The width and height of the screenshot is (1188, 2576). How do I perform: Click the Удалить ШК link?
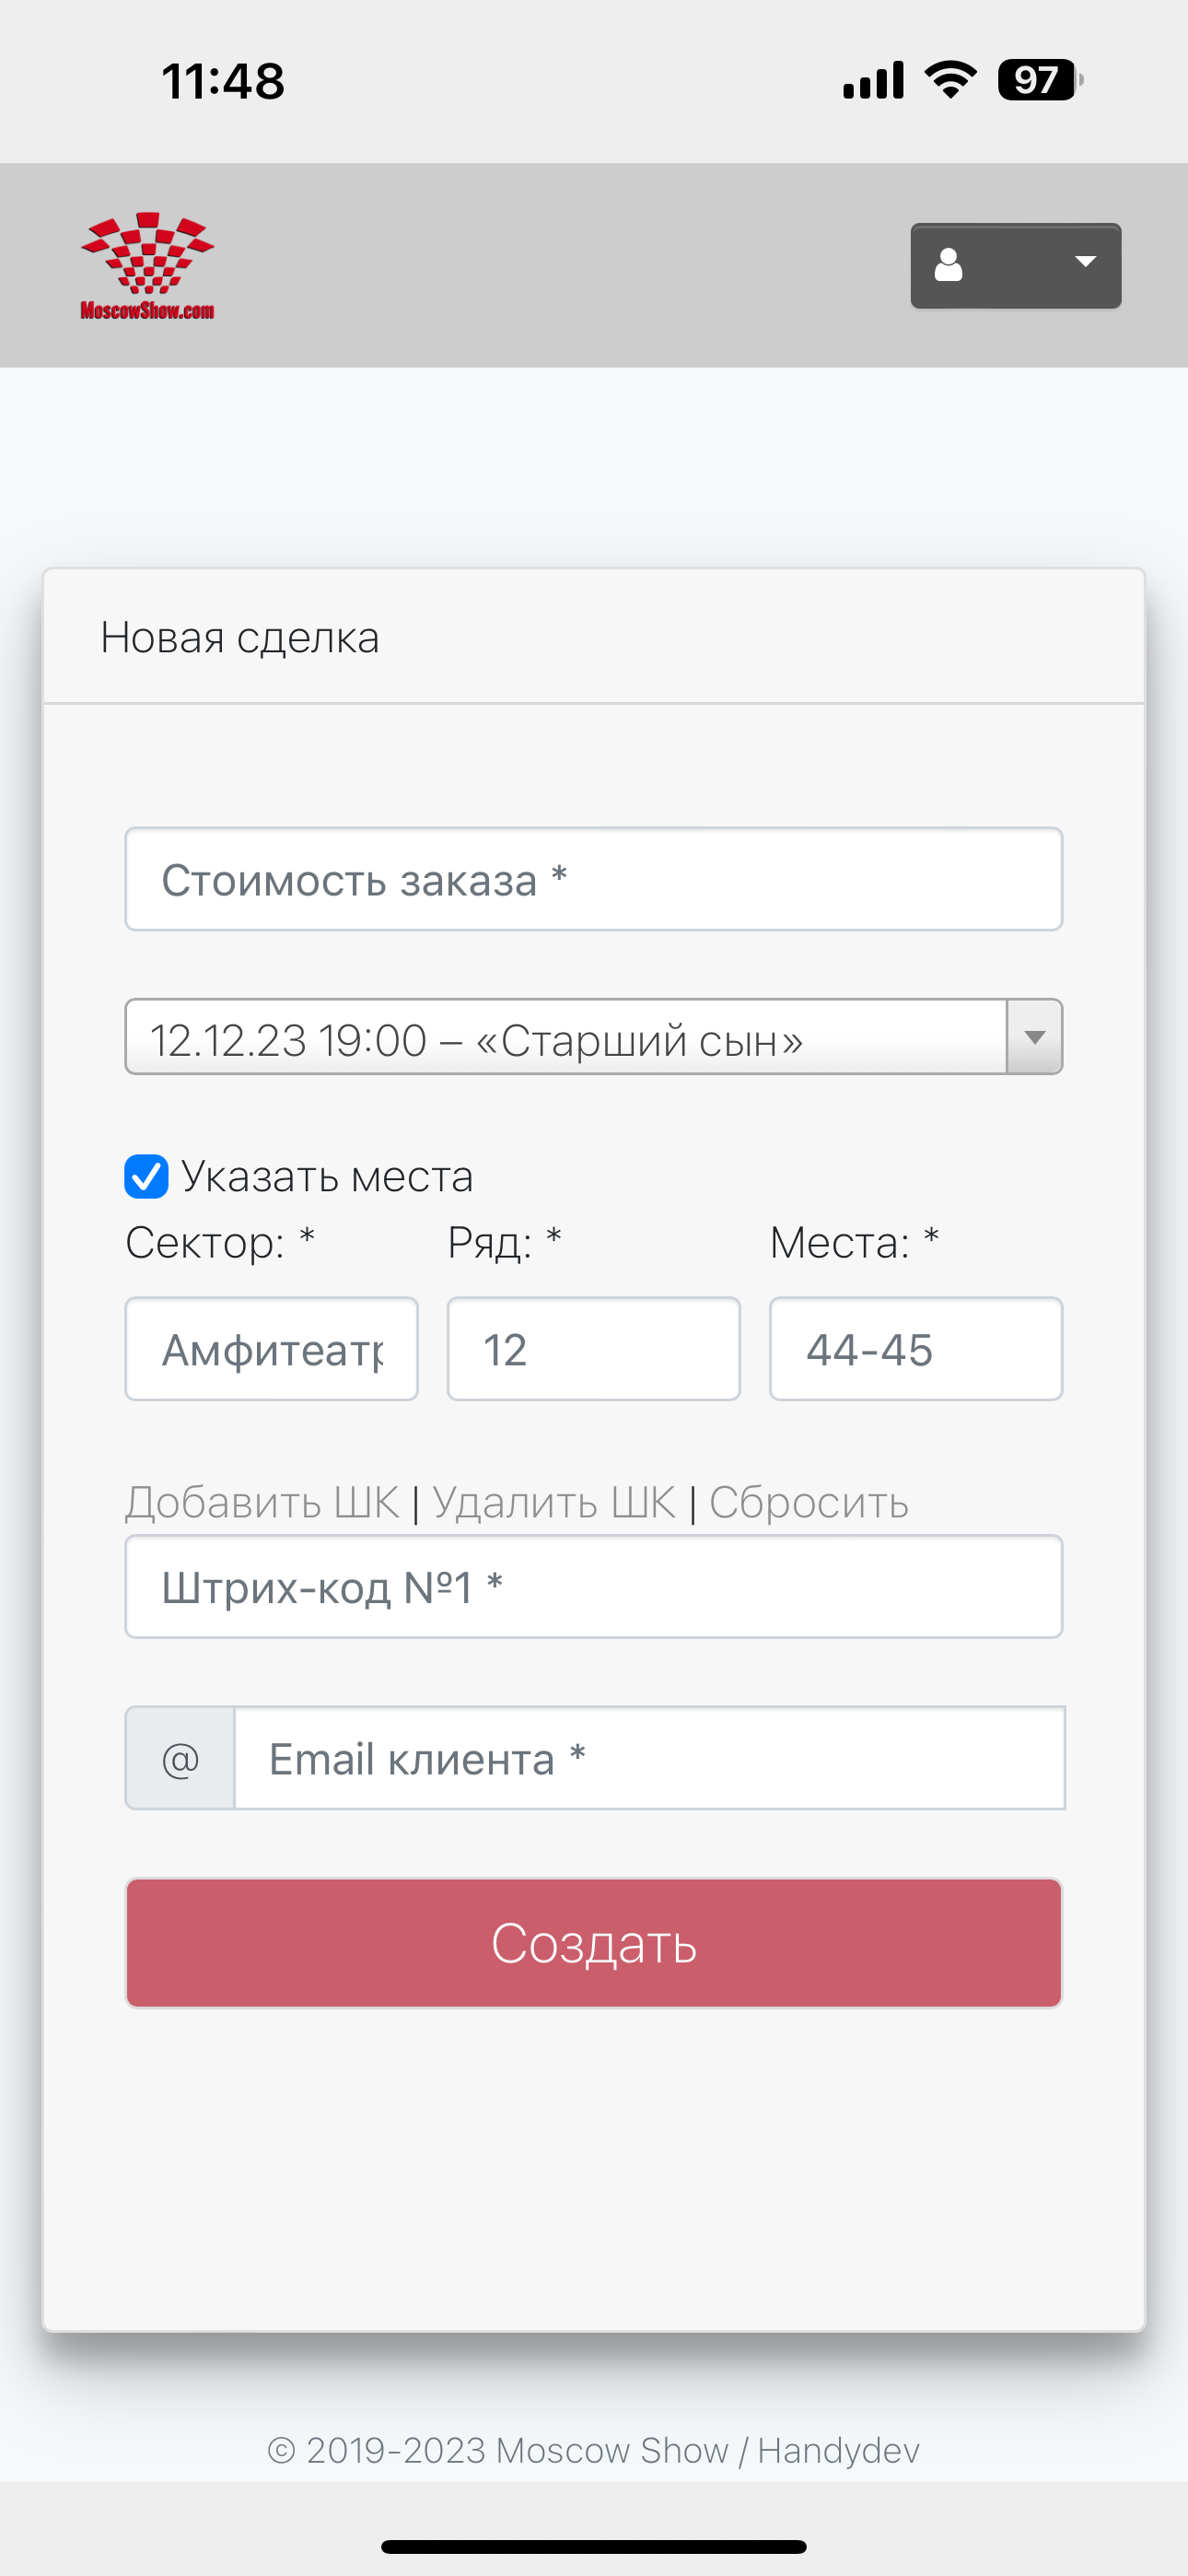point(554,1502)
